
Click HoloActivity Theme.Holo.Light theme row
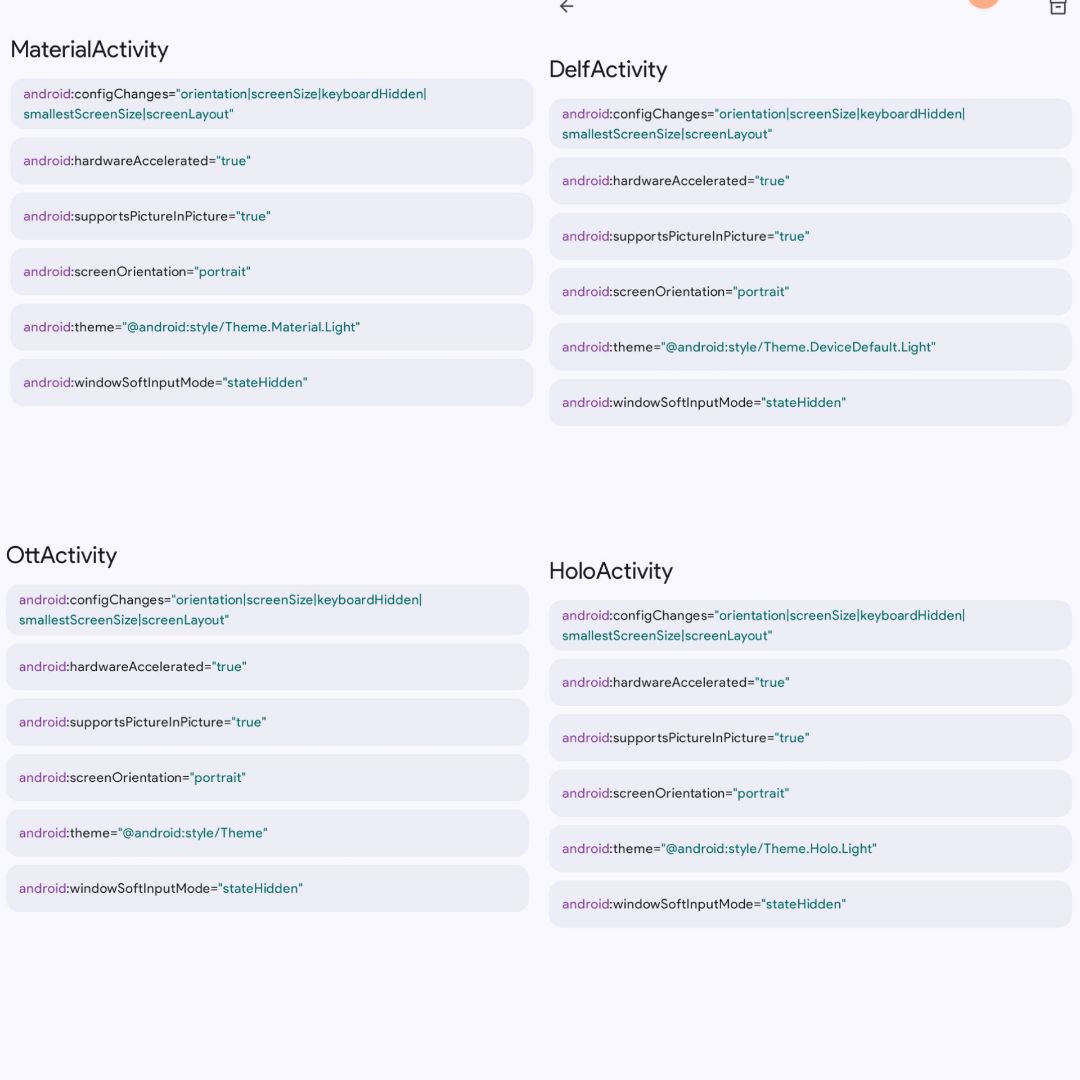click(810, 848)
